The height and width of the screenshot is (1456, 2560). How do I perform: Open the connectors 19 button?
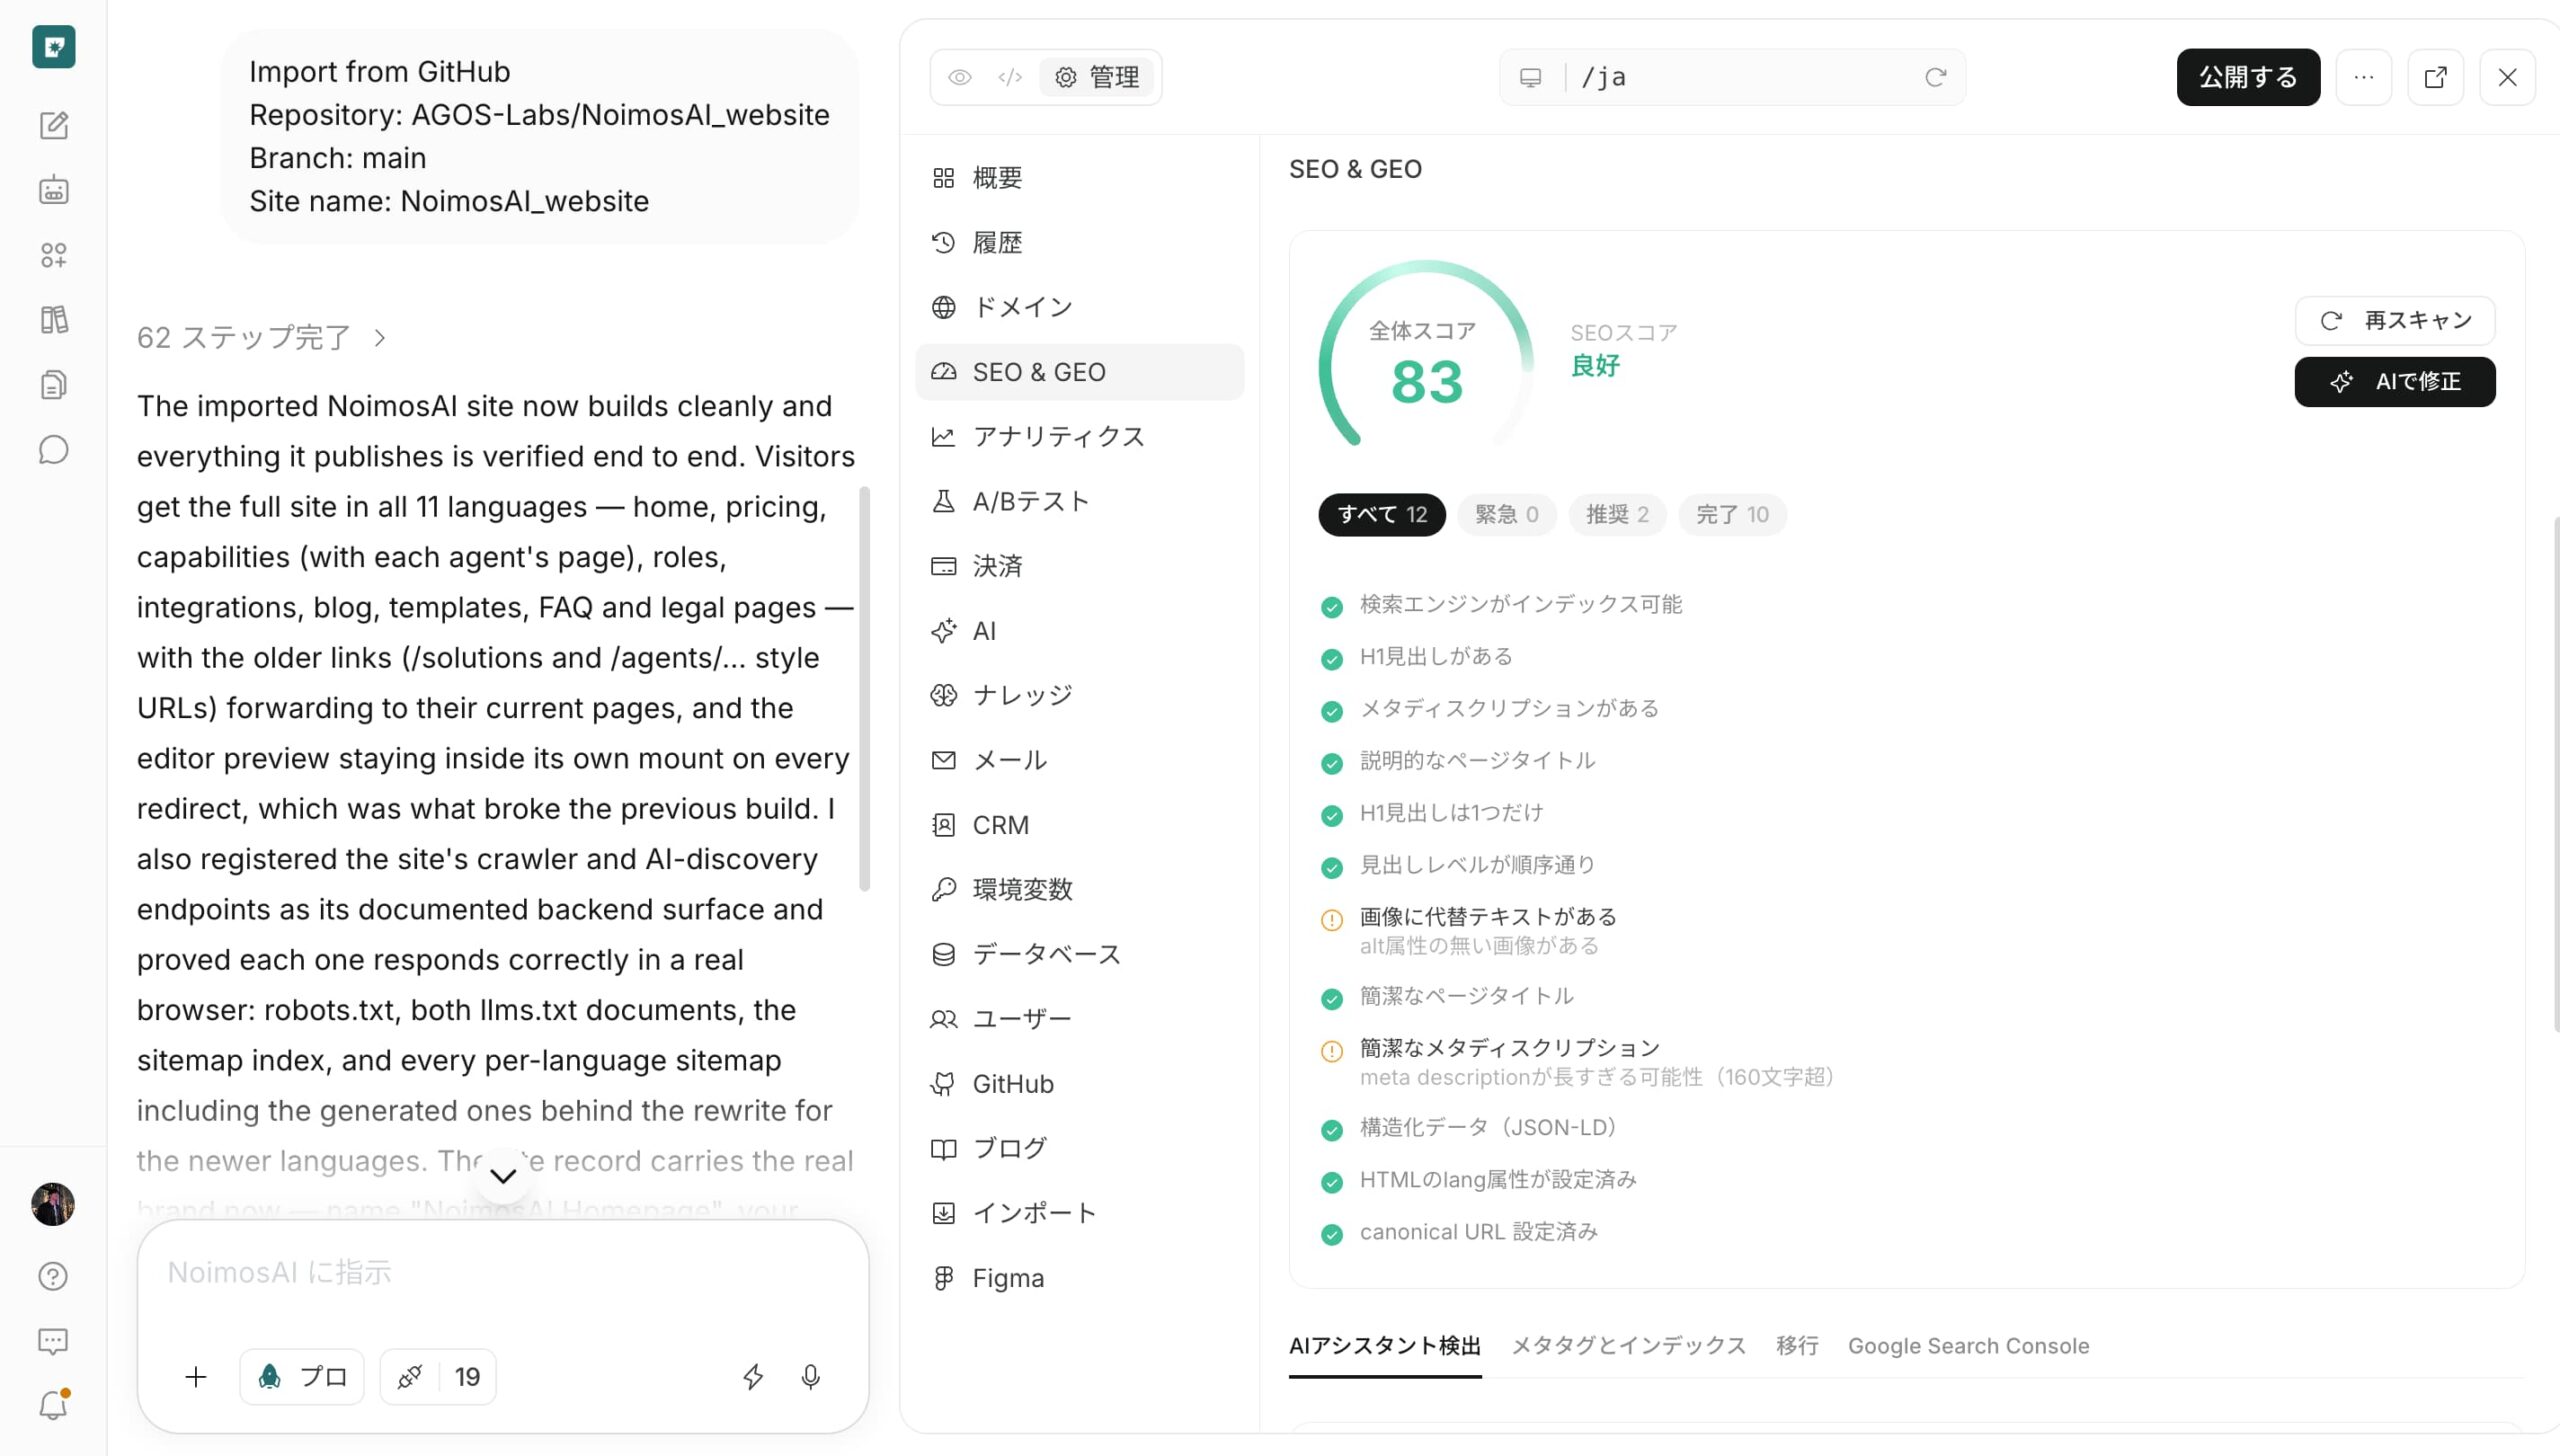point(438,1377)
